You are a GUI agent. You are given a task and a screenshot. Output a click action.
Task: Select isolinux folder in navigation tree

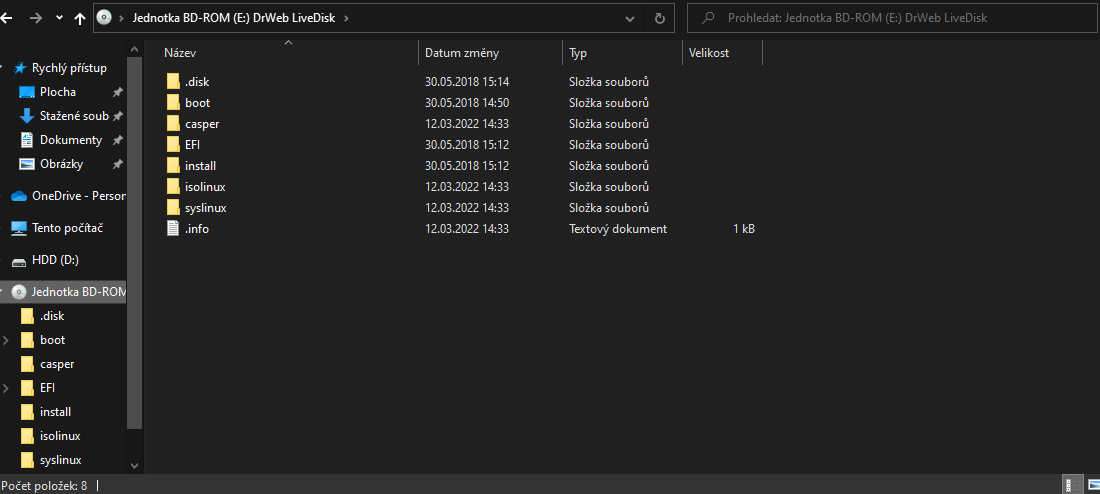59,436
